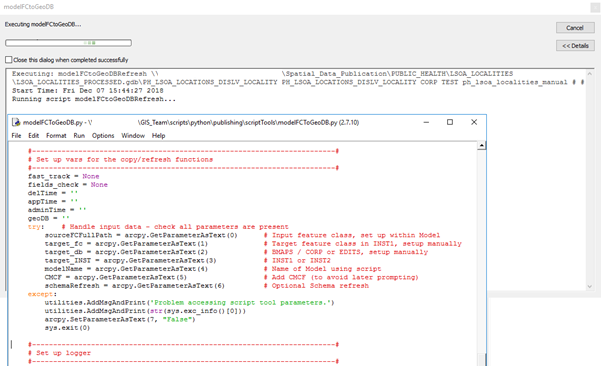Click the IDLE editor scroll-up arrow
The image size is (601, 366).
tap(481, 145)
